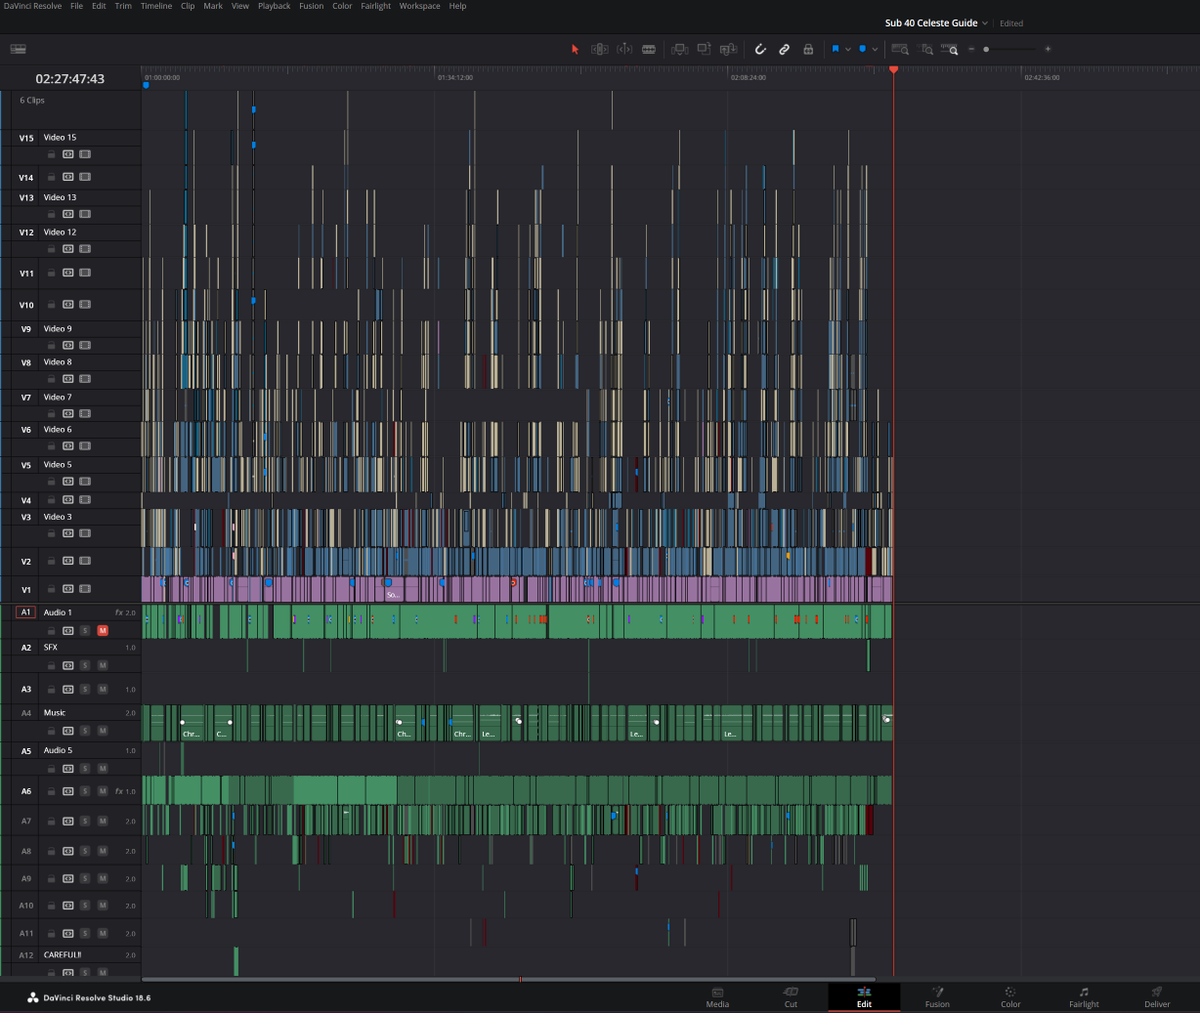Adjust the timeline zoom slider handle
The width and height of the screenshot is (1200, 1013).
986,49
